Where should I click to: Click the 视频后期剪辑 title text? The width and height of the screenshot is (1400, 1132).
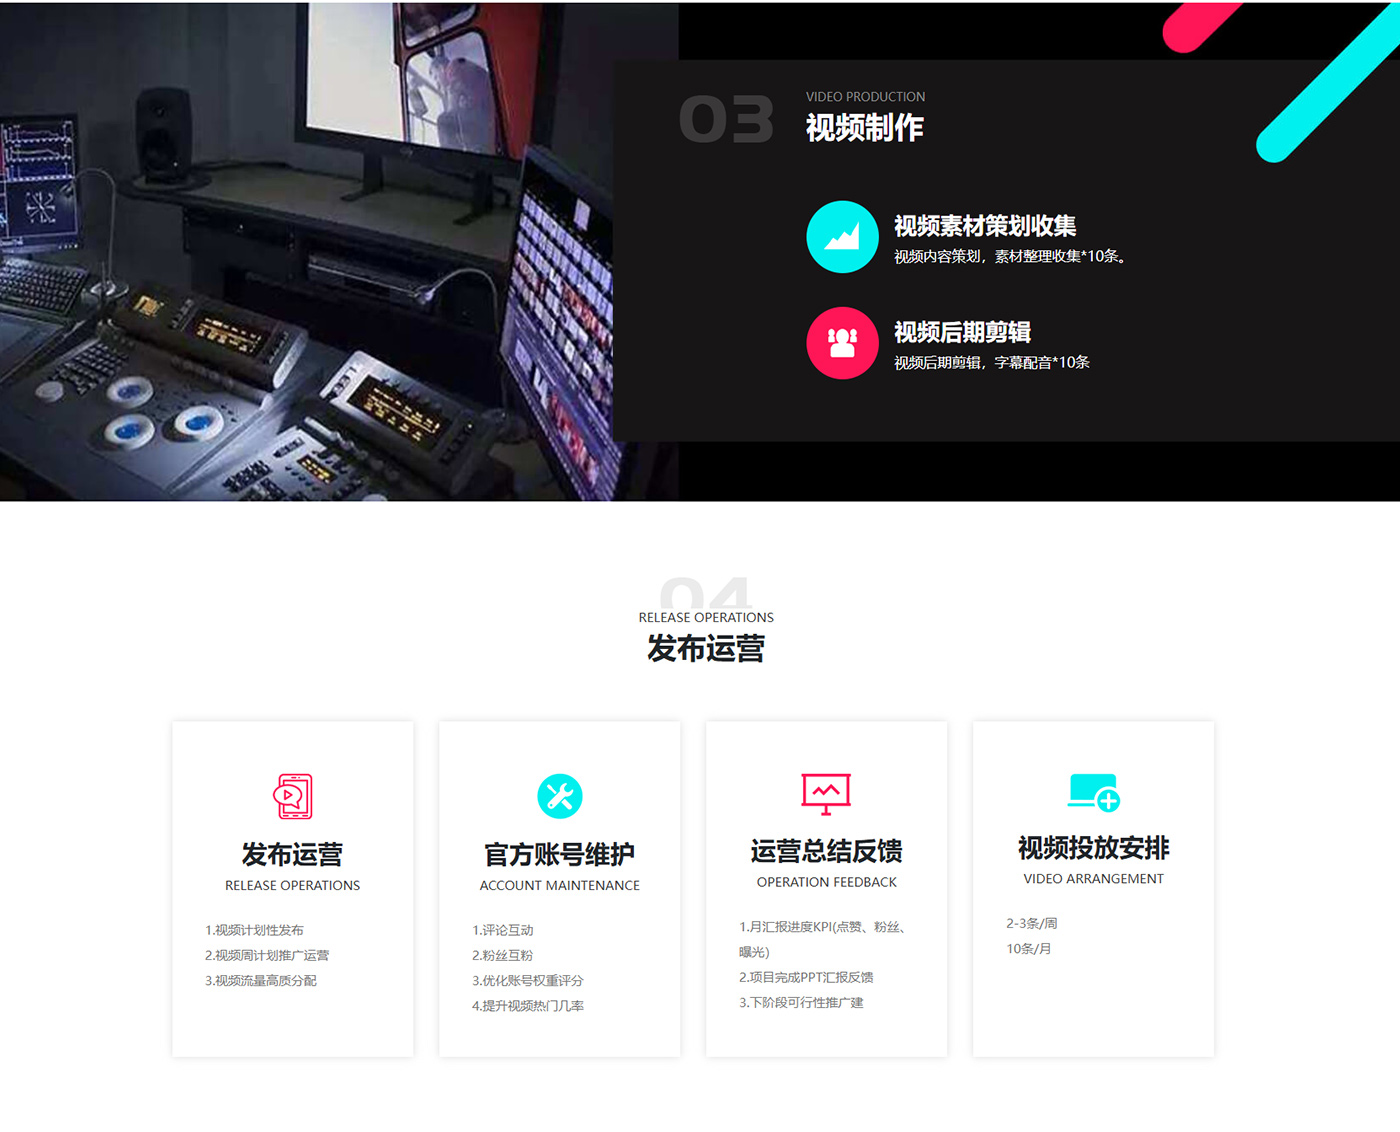pyautogui.click(x=962, y=332)
